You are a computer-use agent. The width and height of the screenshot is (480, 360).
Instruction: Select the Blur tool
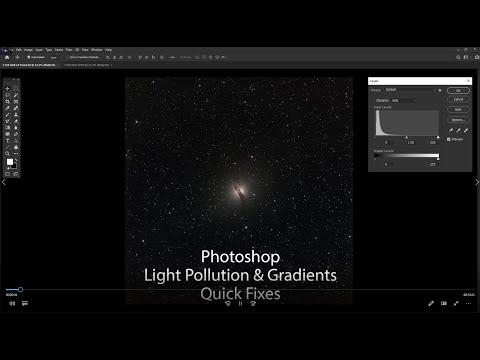(x=16, y=128)
